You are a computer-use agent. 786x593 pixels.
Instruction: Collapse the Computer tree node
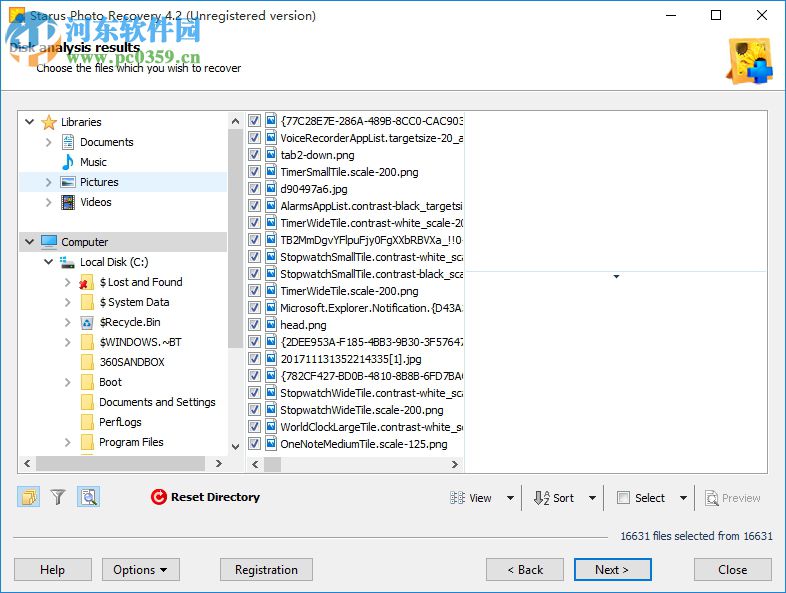30,242
